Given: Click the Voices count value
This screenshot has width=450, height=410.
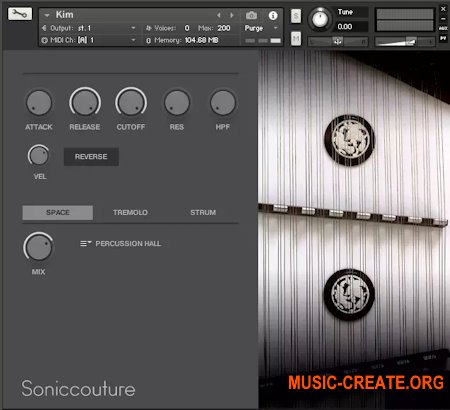Looking at the screenshot, I should coord(187,28).
